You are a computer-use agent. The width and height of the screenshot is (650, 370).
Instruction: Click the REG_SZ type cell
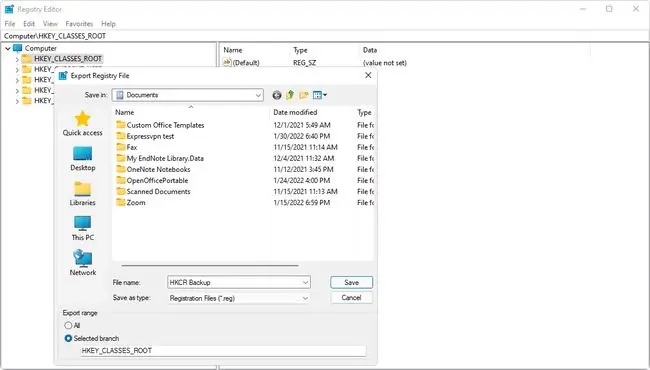coord(305,63)
